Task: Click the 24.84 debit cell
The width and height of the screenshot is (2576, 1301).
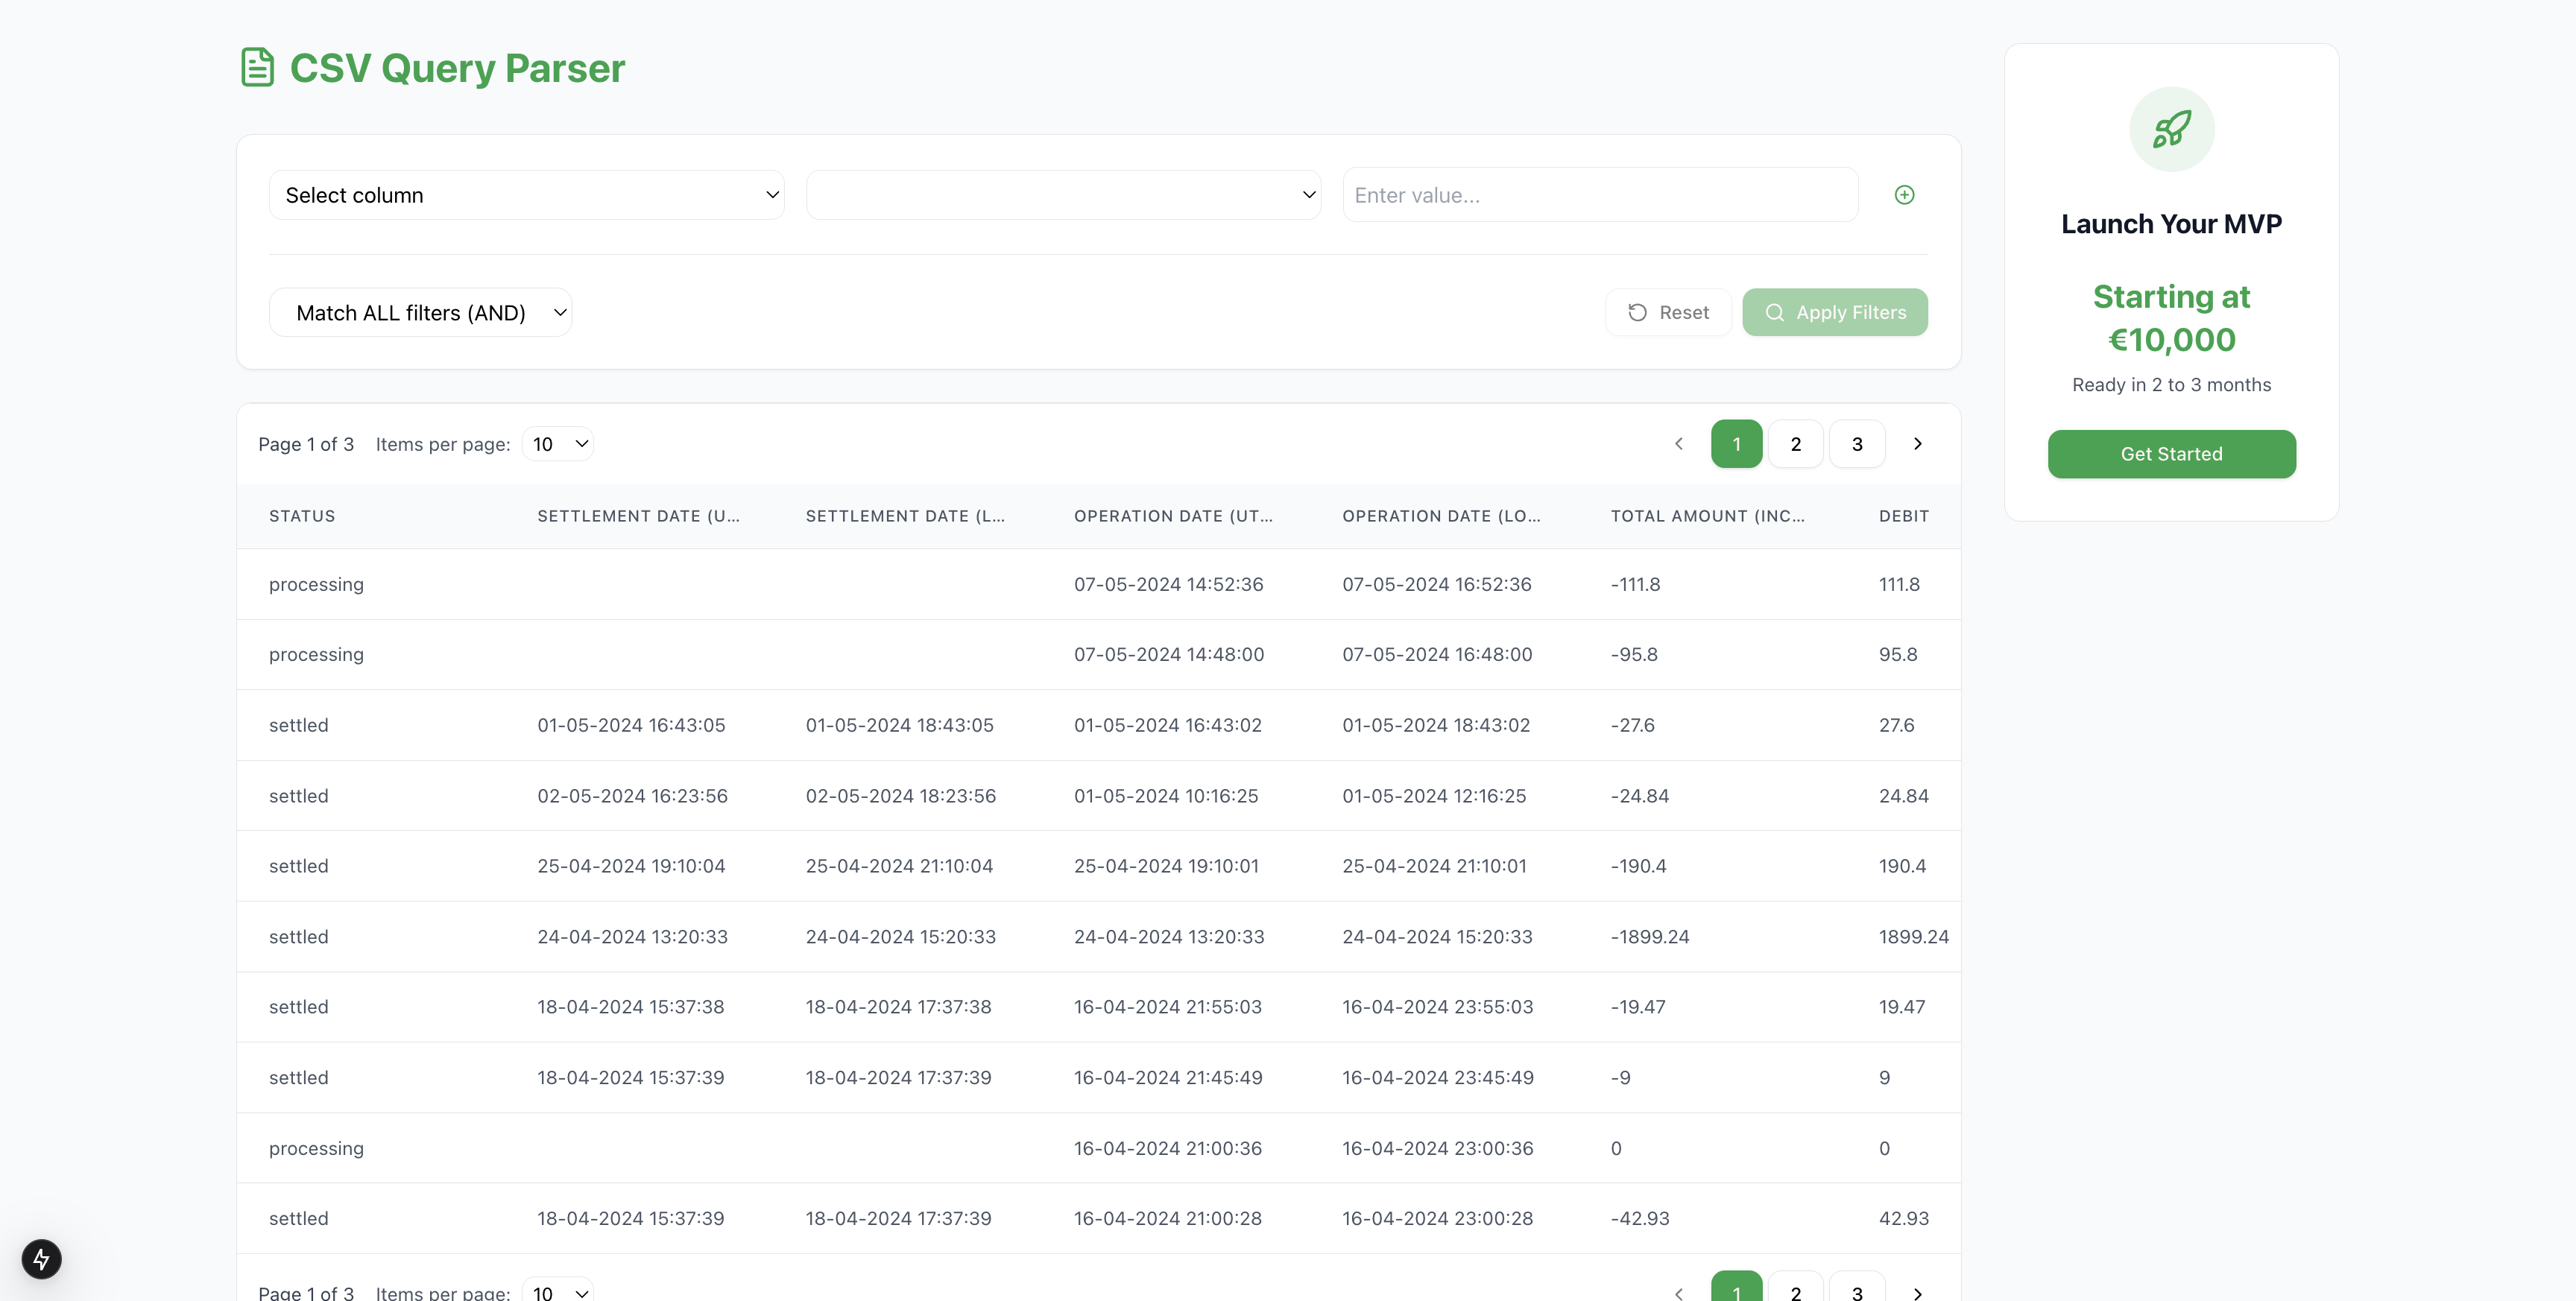Action: [x=1904, y=796]
